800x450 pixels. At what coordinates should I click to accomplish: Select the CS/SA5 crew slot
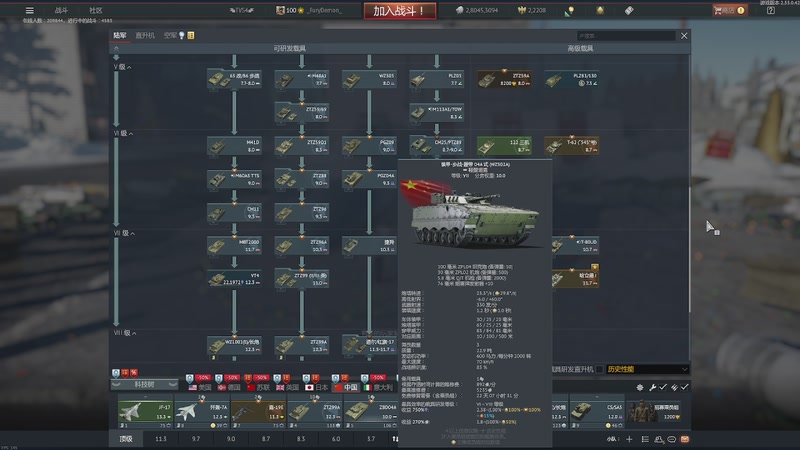(x=597, y=411)
